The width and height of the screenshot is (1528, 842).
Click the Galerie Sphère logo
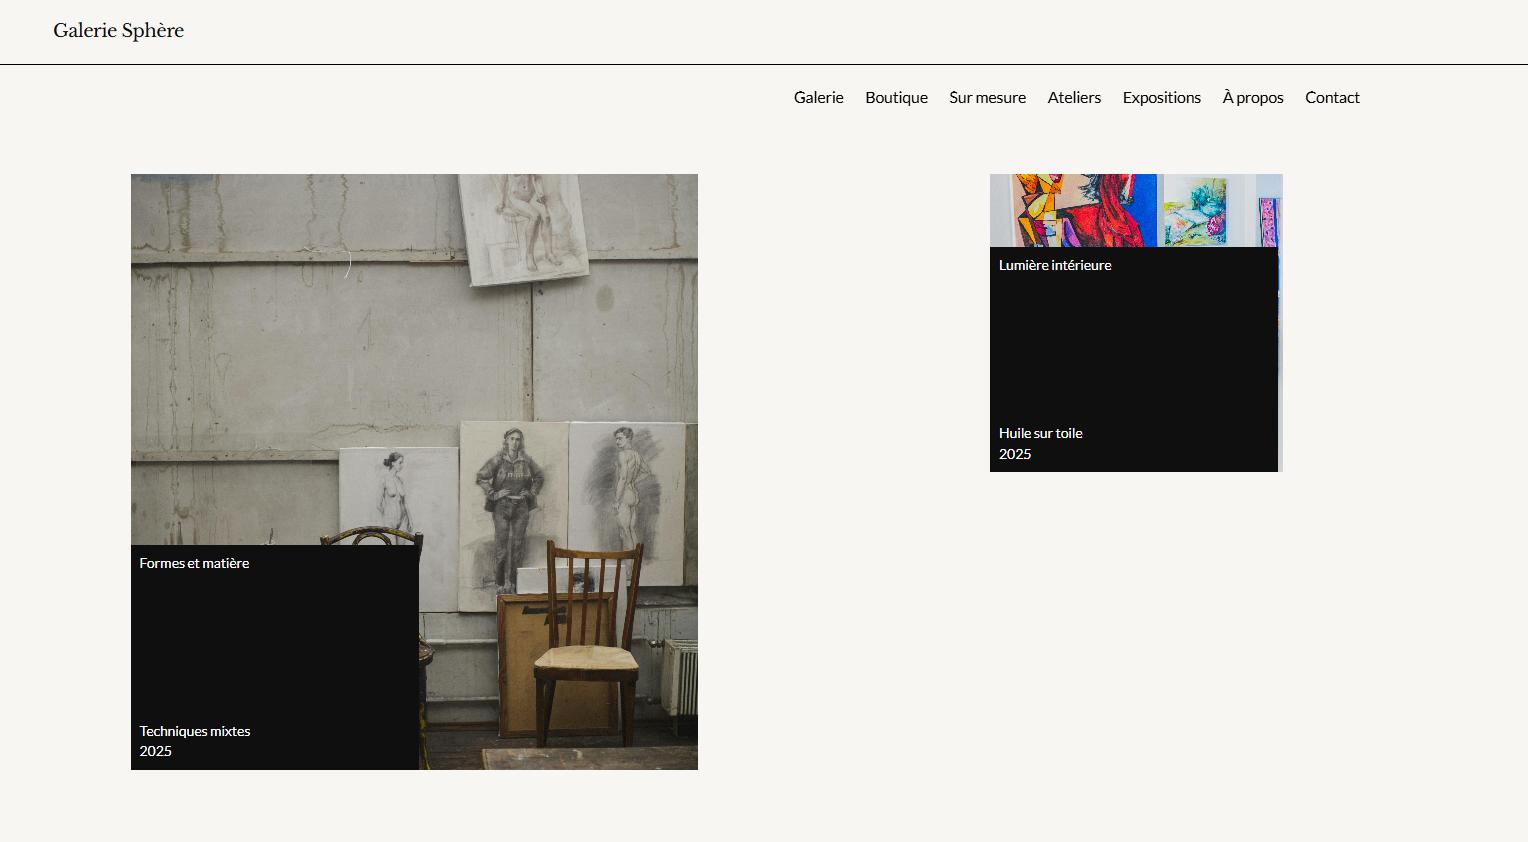(118, 31)
